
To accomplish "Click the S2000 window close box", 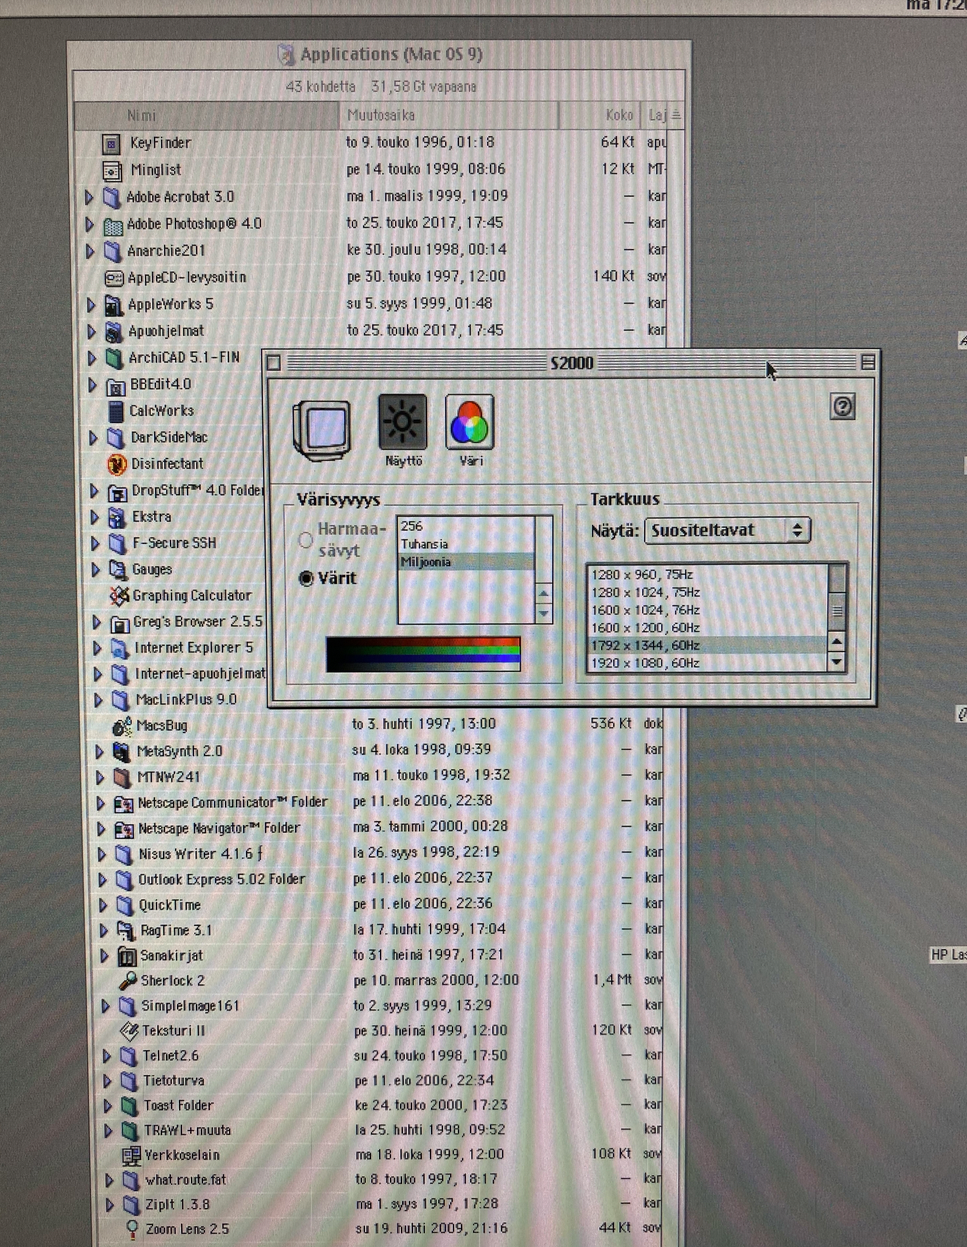I will (x=275, y=363).
